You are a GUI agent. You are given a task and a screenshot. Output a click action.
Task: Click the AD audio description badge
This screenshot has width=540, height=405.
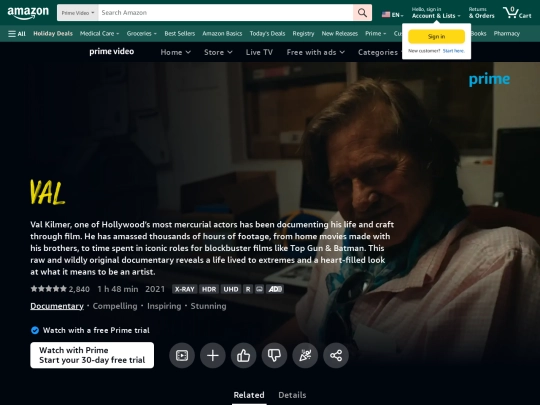click(275, 289)
